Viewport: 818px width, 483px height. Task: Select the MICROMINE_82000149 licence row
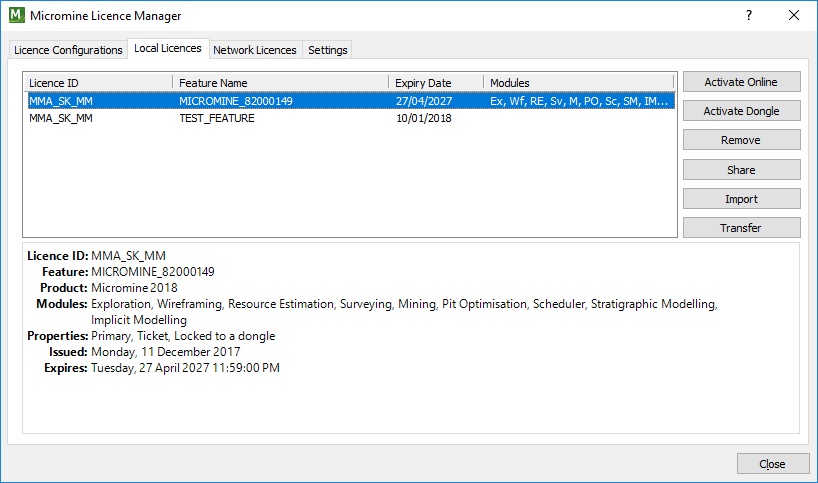point(351,101)
